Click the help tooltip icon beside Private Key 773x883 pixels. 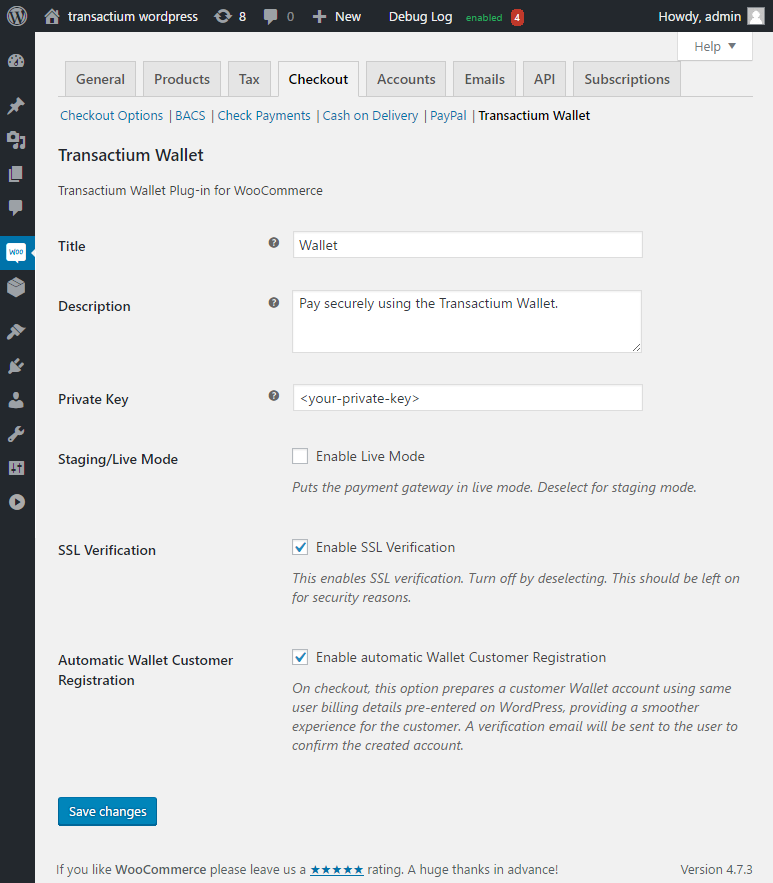pos(274,396)
